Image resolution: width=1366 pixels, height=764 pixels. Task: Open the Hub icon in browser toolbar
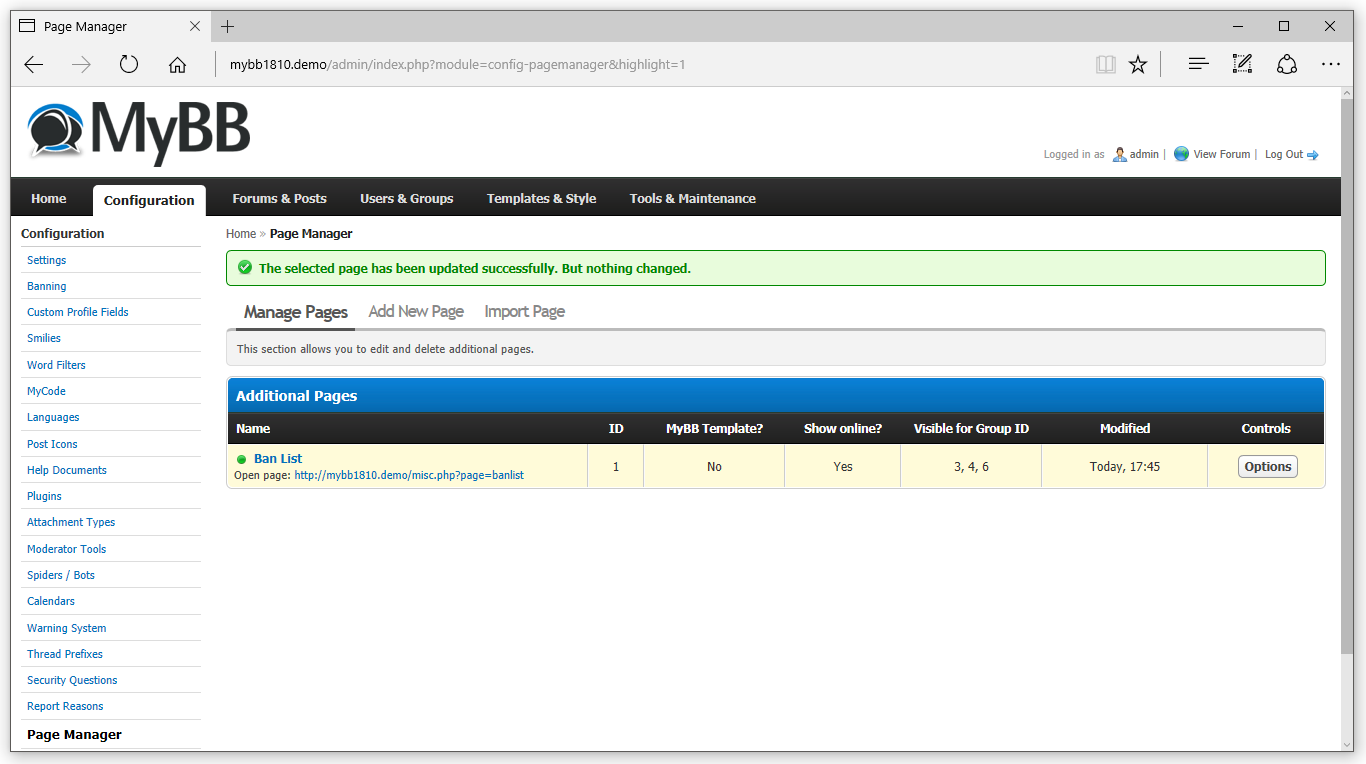(x=1198, y=65)
